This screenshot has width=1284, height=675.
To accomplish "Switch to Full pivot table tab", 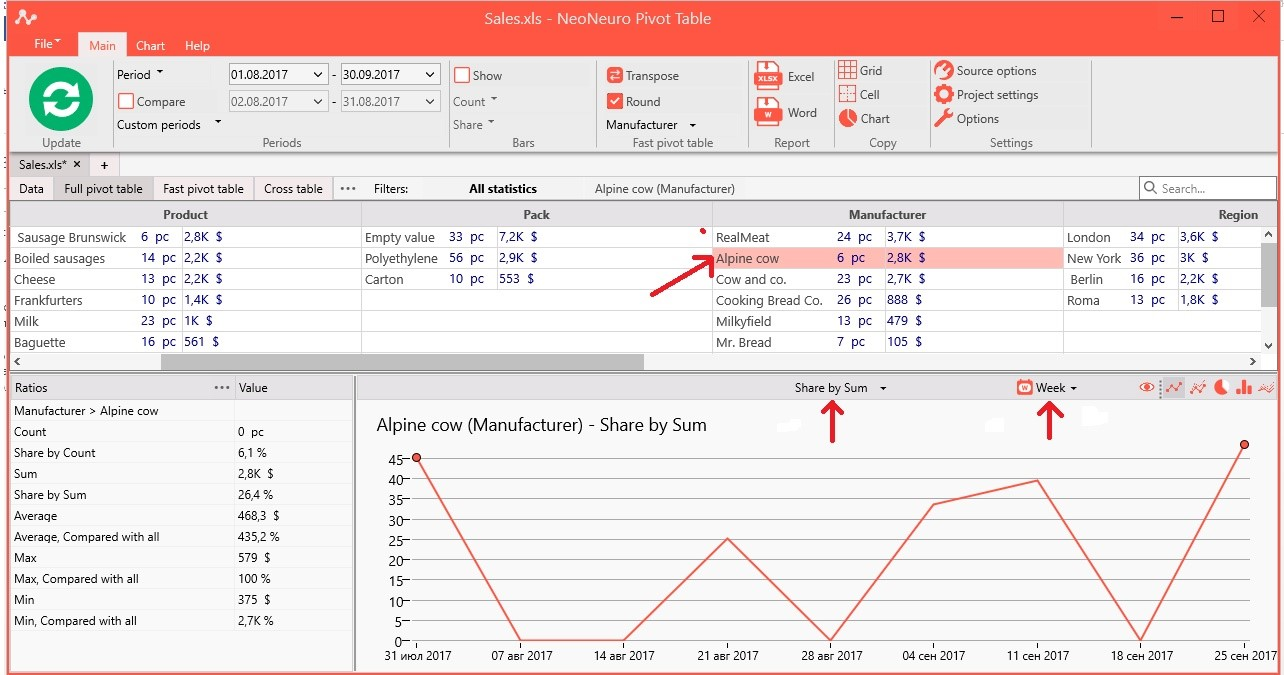I will 103,188.
